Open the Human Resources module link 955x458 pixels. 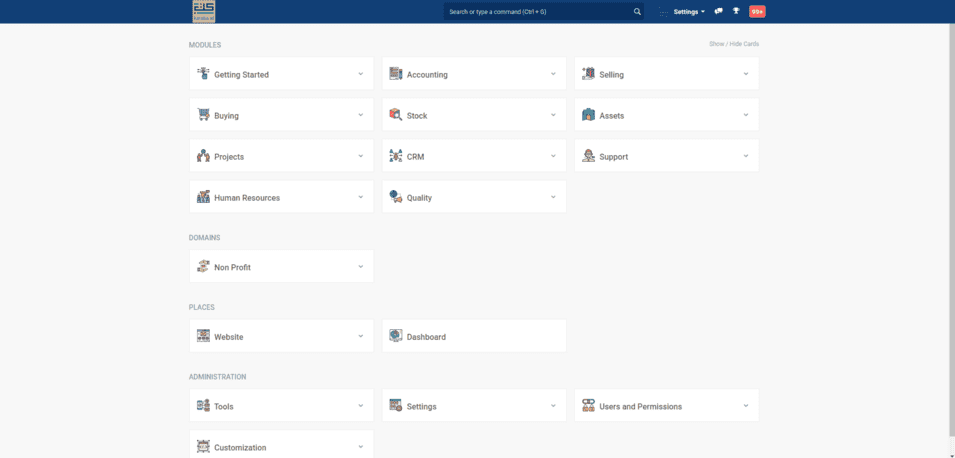click(247, 198)
